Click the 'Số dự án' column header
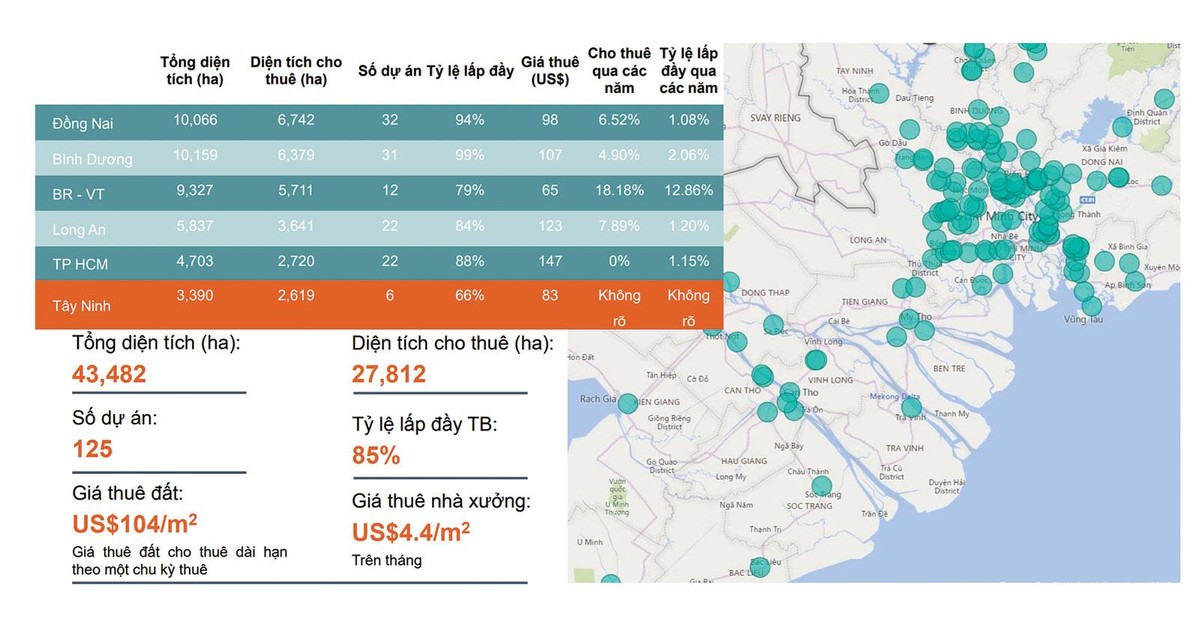 (x=389, y=70)
